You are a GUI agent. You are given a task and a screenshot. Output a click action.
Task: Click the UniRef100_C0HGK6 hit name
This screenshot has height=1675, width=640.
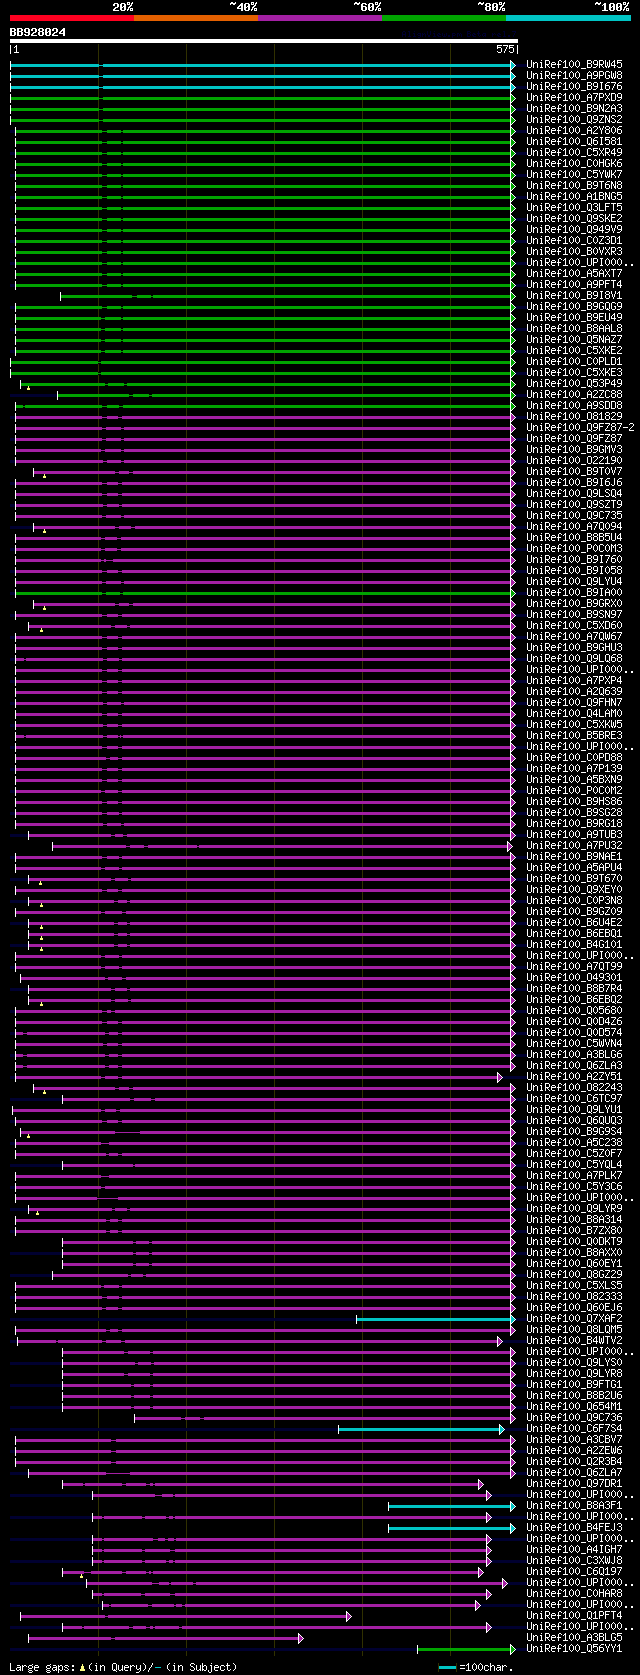(574, 163)
